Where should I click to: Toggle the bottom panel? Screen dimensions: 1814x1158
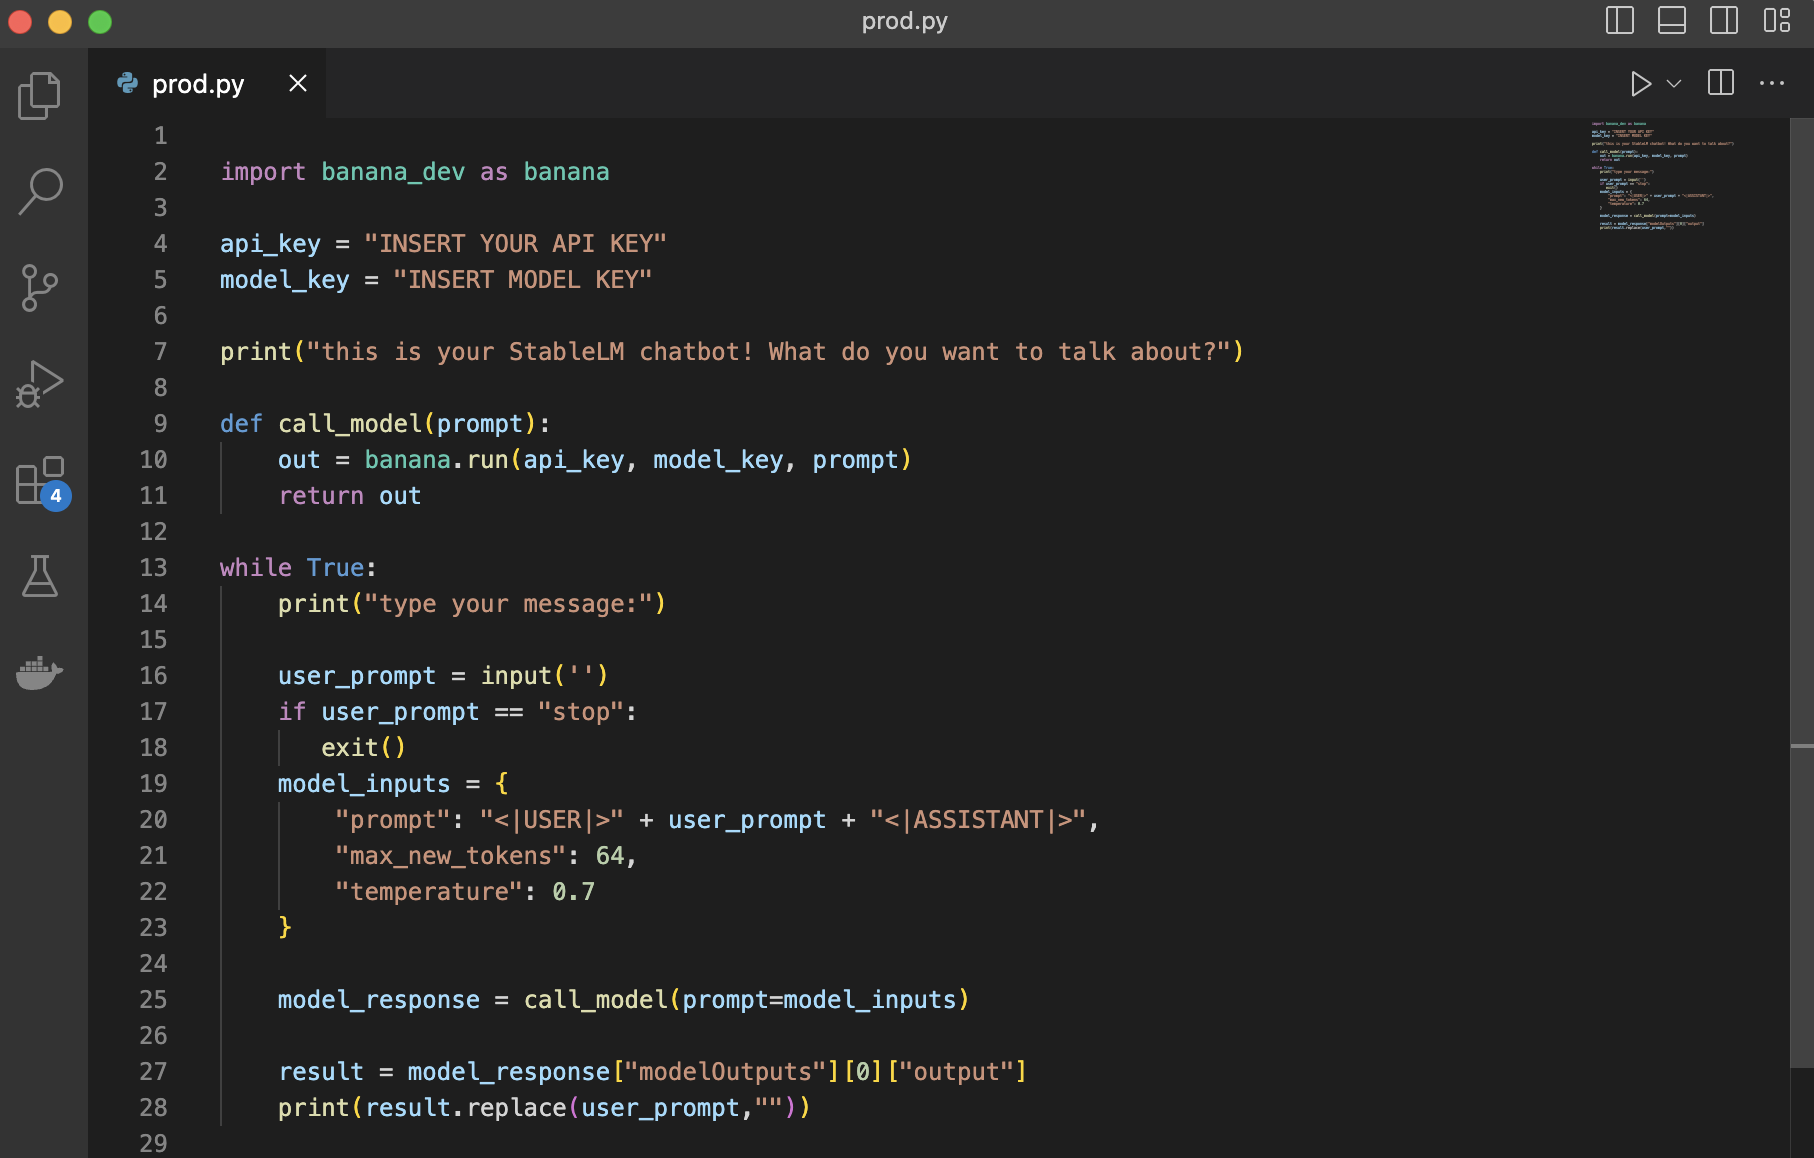pyautogui.click(x=1671, y=21)
